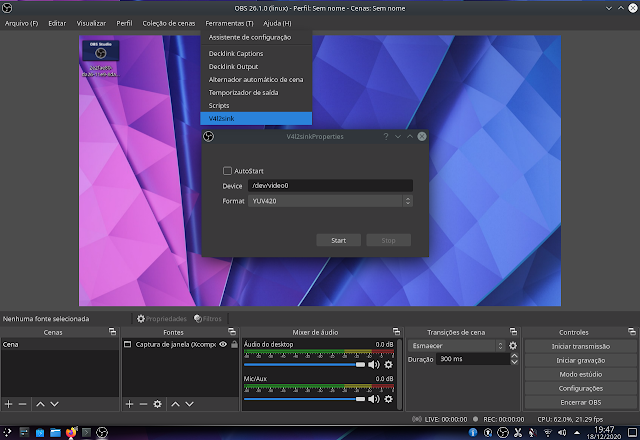Screen dimensions: 640x440
Task: Open the Format YUV420 dropdown
Action: pos(330,201)
